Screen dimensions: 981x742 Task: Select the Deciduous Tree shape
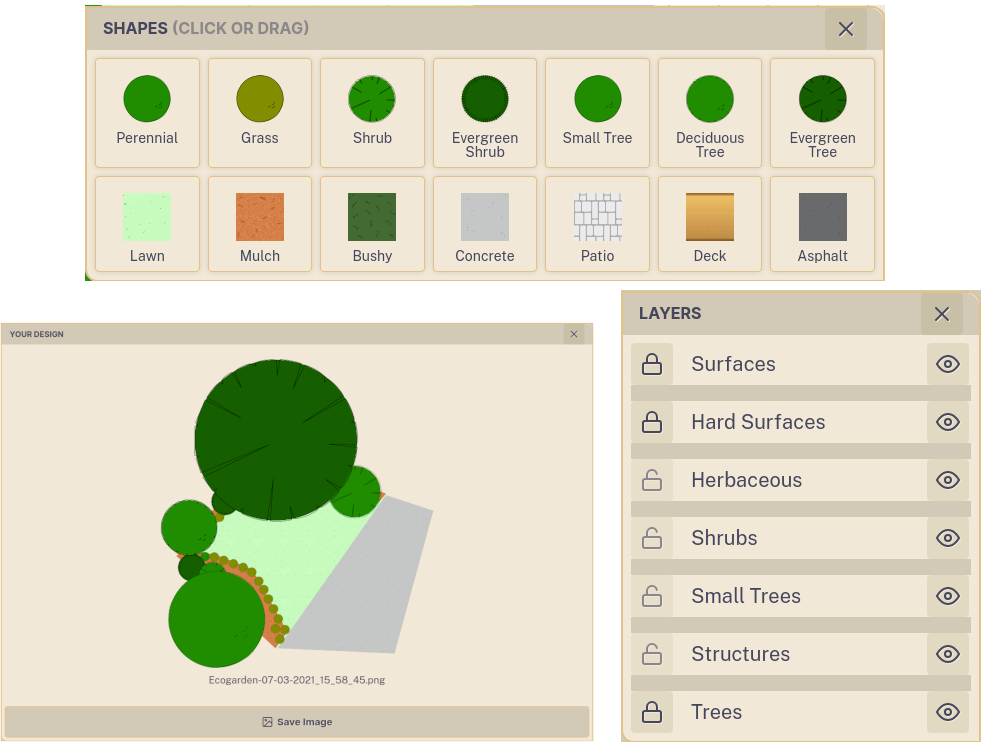[709, 112]
